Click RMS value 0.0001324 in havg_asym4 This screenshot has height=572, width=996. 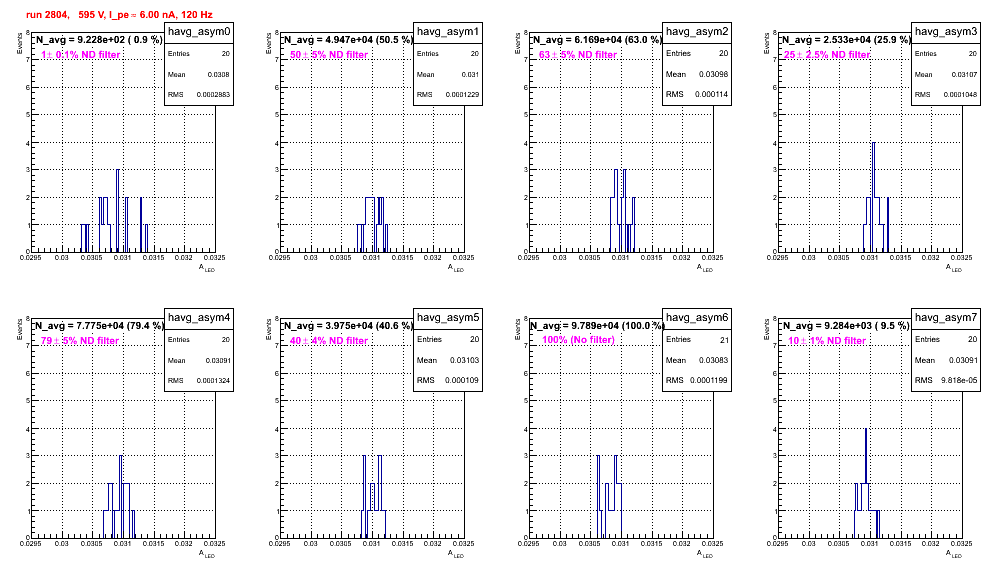click(x=213, y=381)
